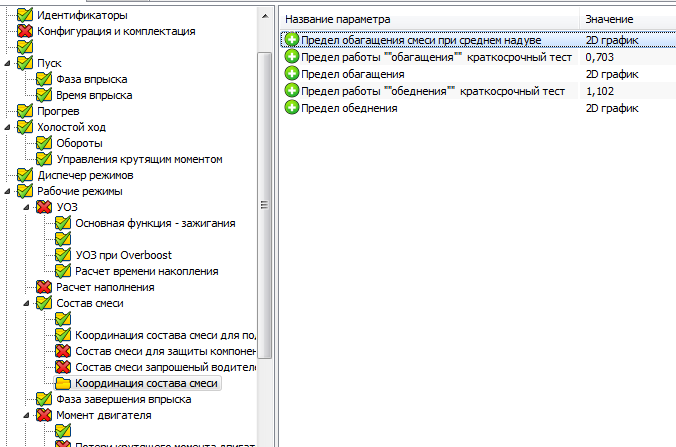The image size is (676, 447).
Task: Click the tree panel vertical scrollbar
Action: [265, 200]
